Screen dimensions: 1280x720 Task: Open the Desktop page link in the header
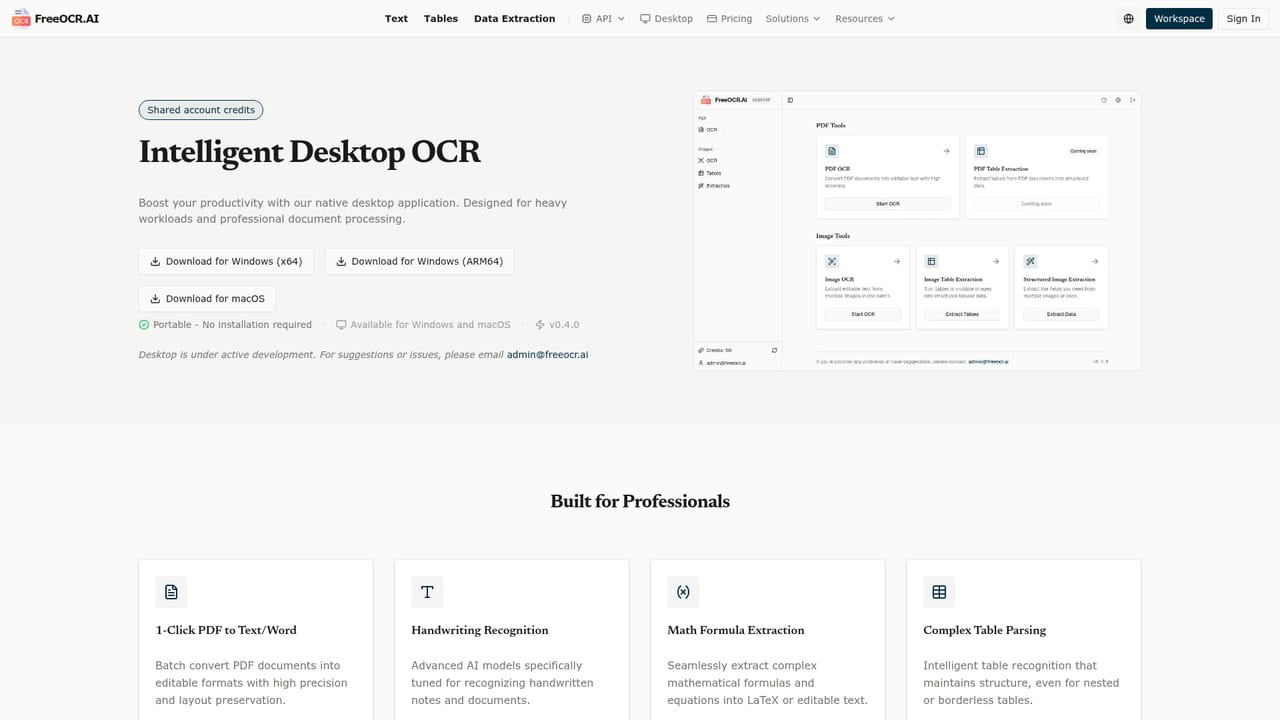(666, 18)
